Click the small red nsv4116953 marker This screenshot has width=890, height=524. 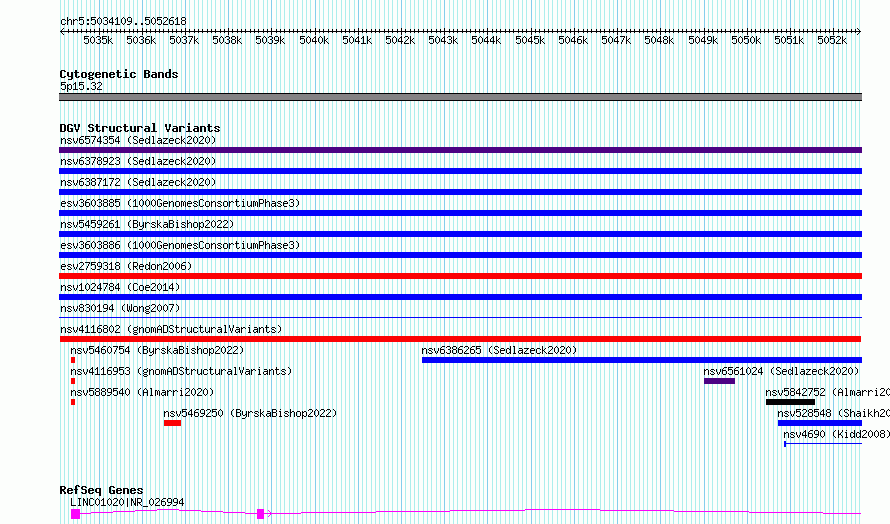click(x=73, y=381)
